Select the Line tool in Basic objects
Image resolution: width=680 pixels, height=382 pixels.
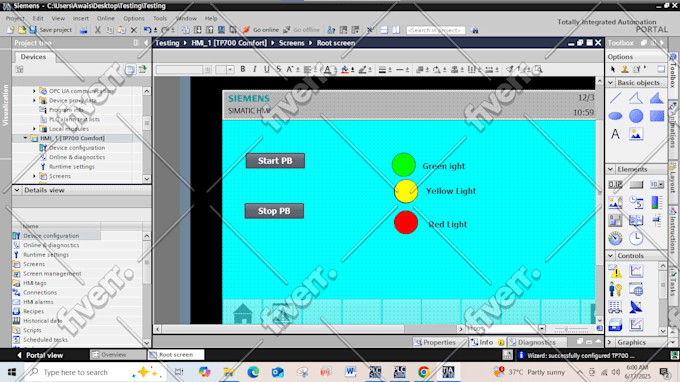[615, 98]
